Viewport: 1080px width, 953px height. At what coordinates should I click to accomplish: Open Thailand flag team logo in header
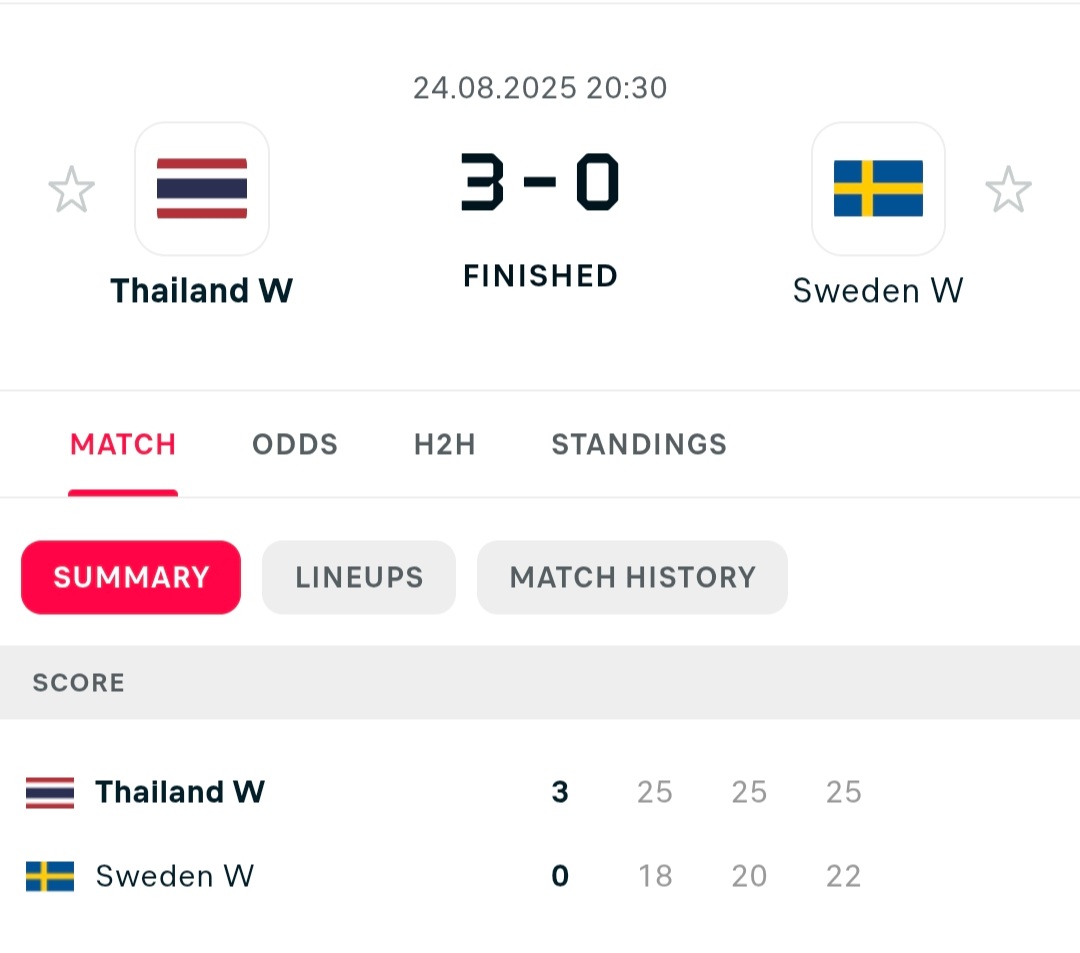point(202,189)
